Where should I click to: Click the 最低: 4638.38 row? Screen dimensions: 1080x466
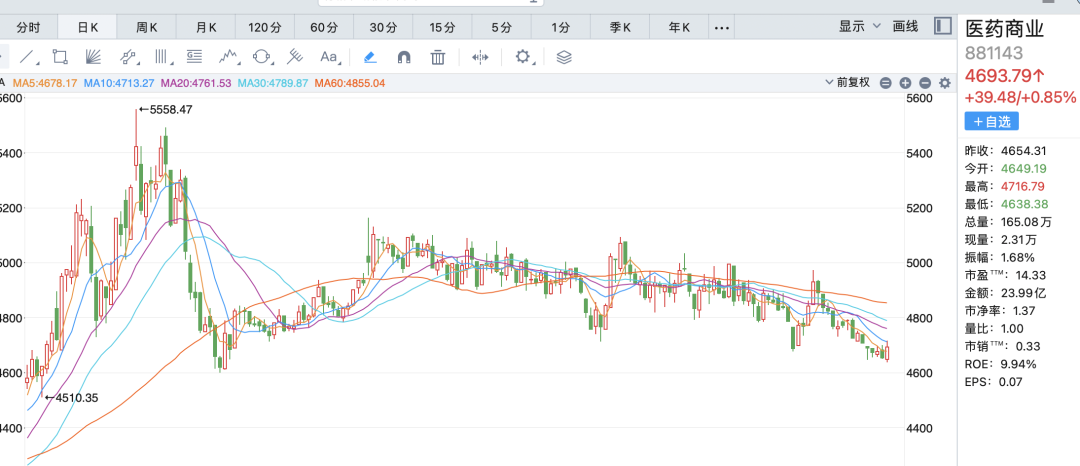[x=1006, y=204]
